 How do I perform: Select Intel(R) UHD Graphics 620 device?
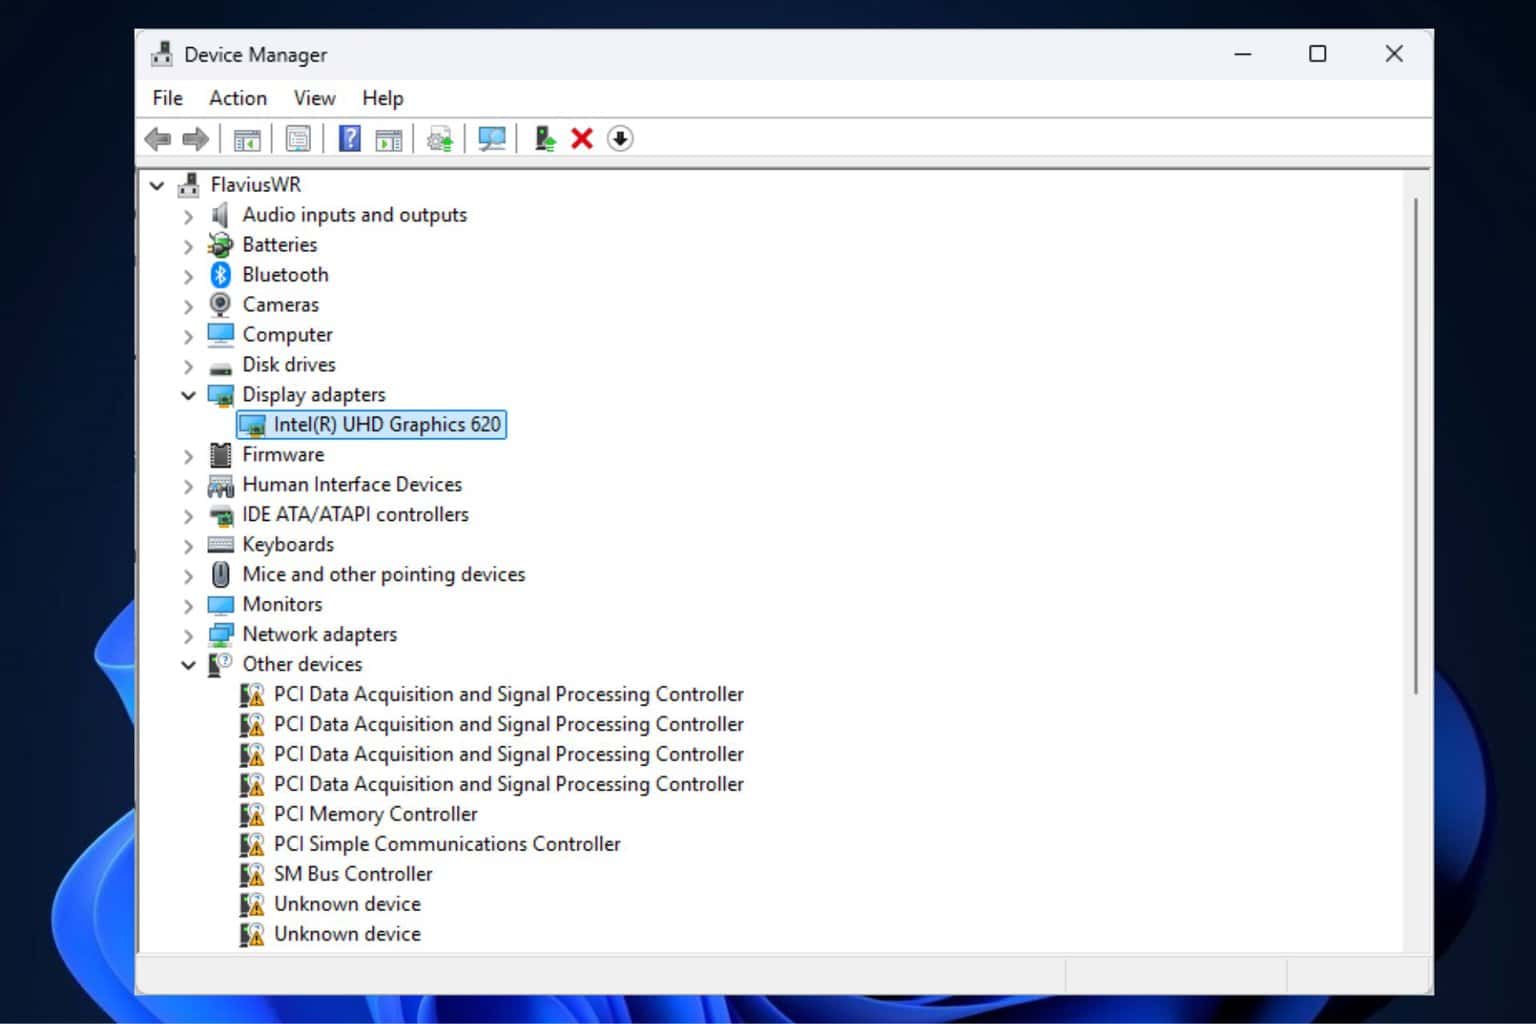coord(386,425)
